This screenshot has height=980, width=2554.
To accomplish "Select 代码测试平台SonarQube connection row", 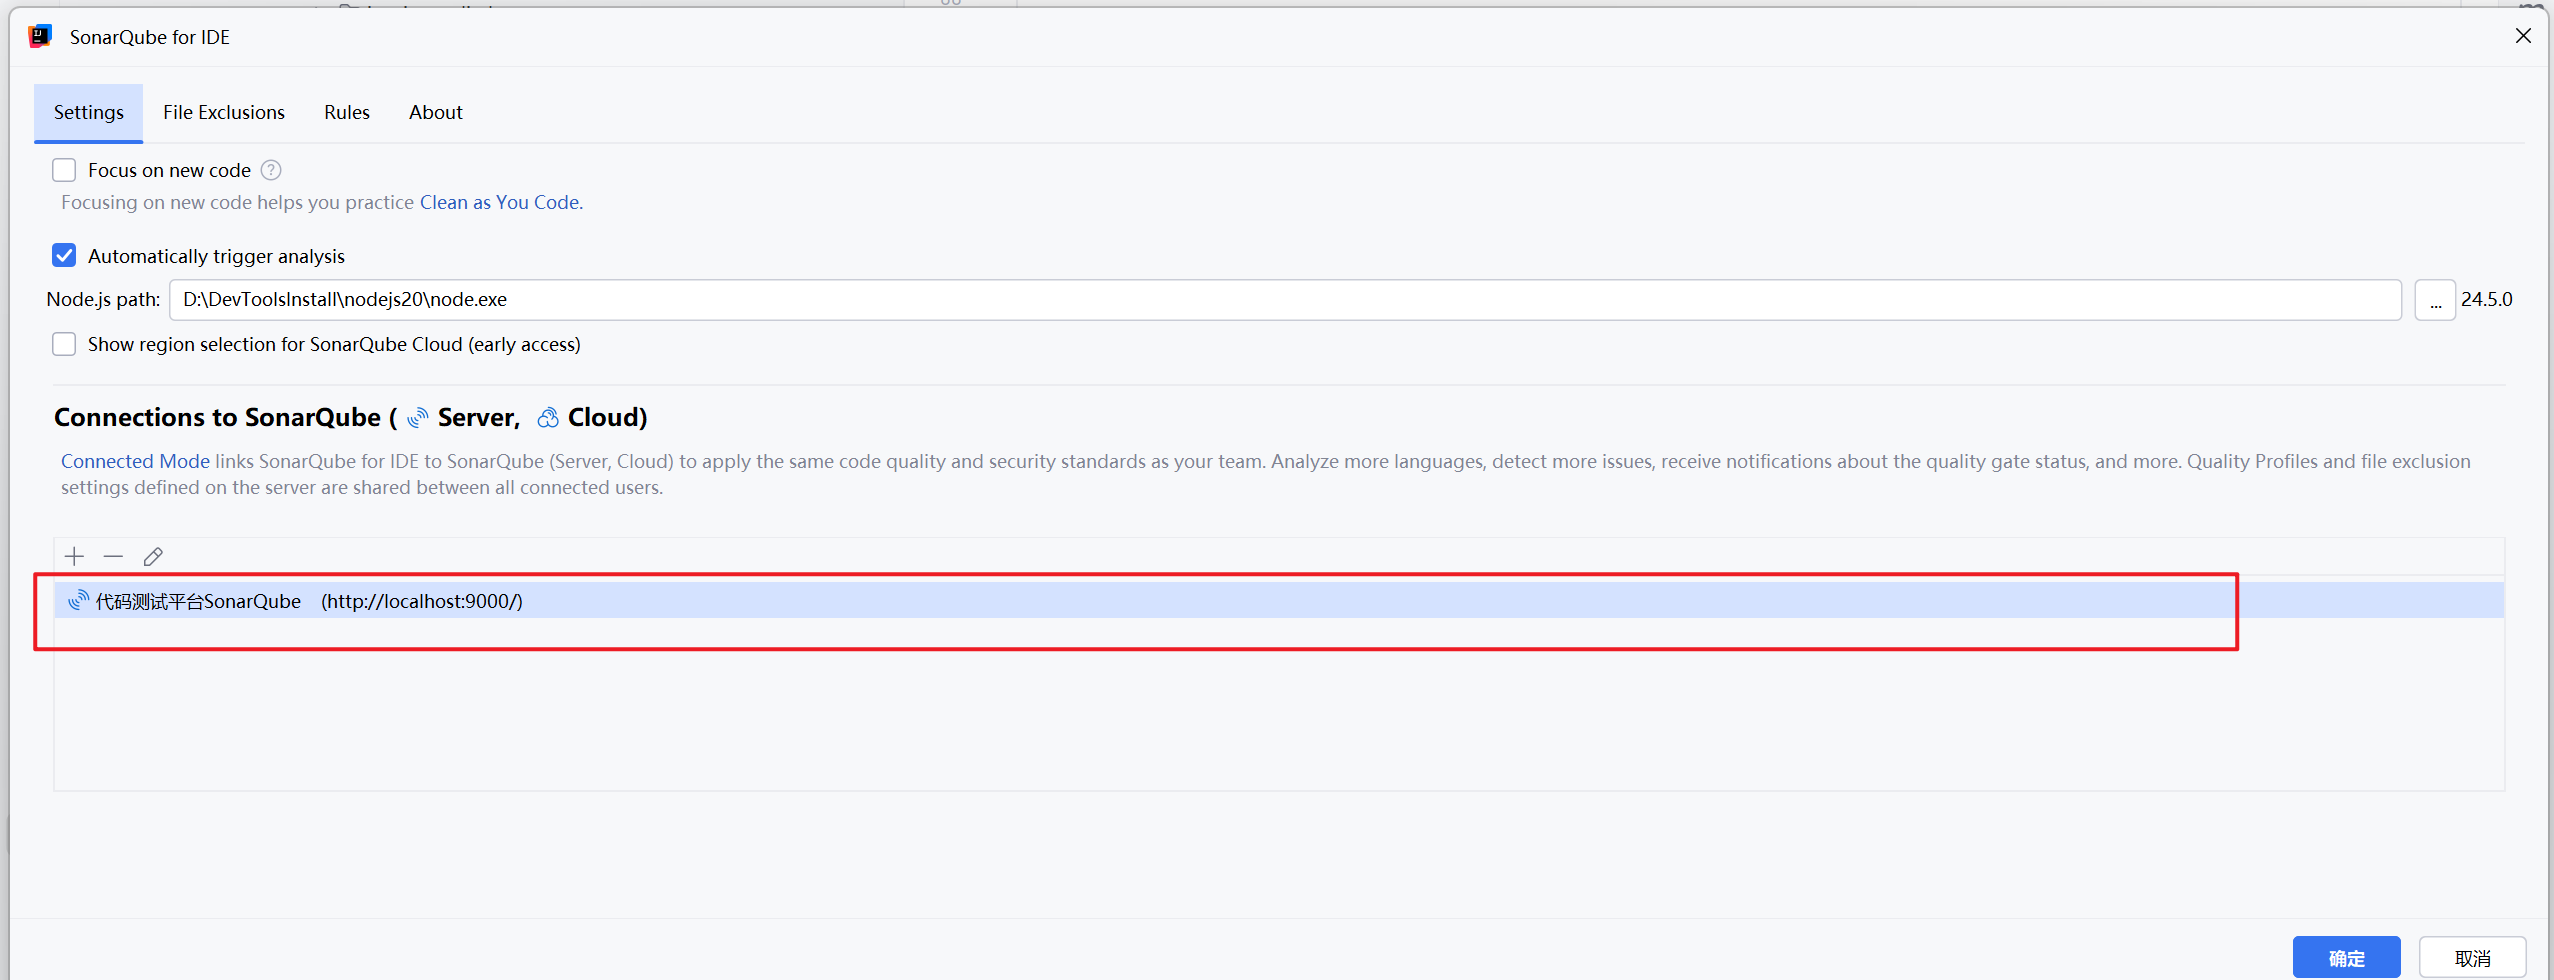I will 1279,600.
